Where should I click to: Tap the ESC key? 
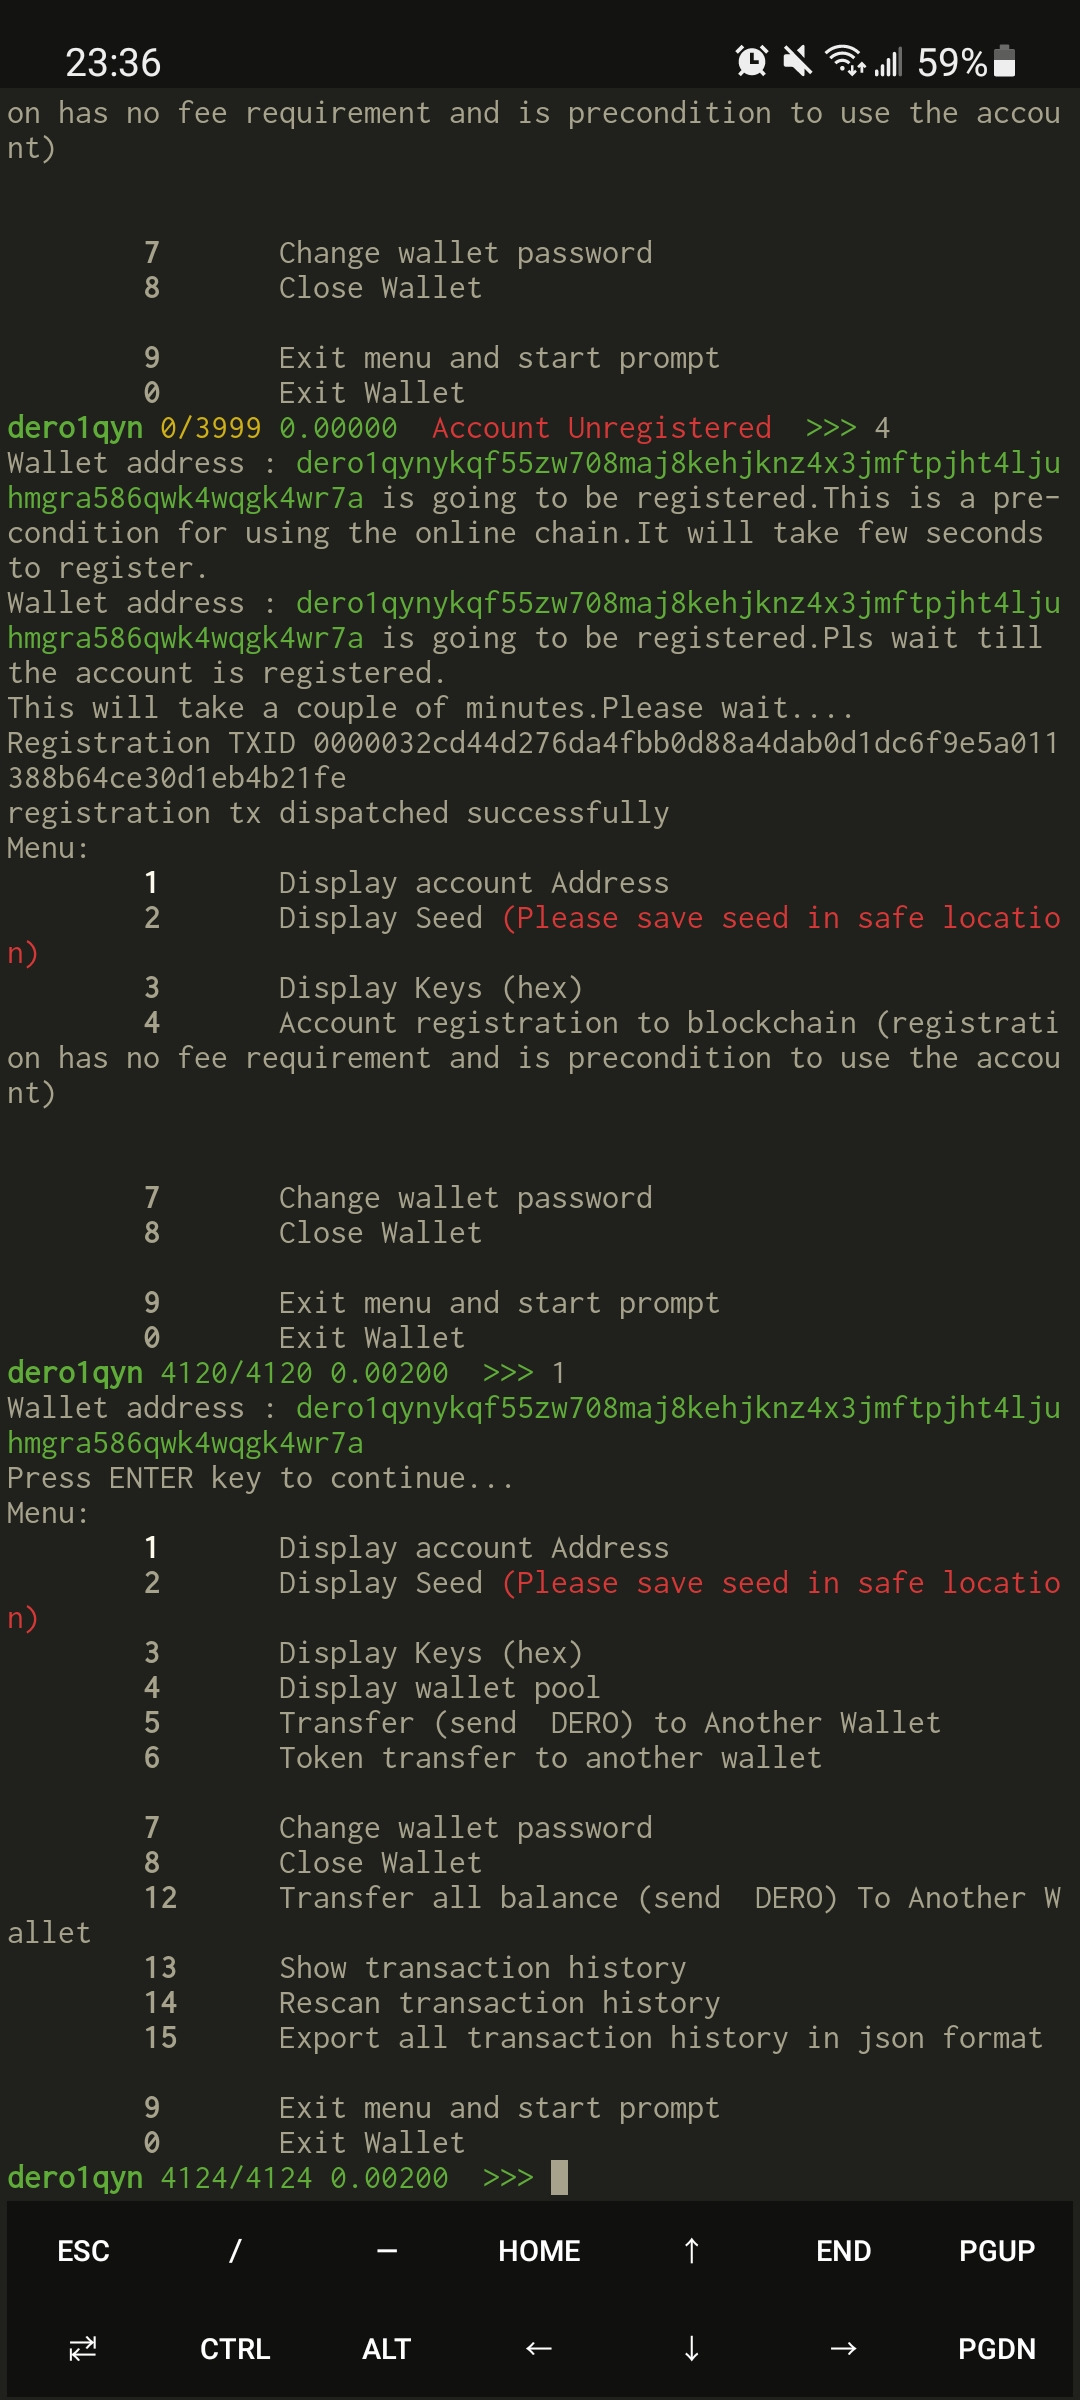[83, 2251]
